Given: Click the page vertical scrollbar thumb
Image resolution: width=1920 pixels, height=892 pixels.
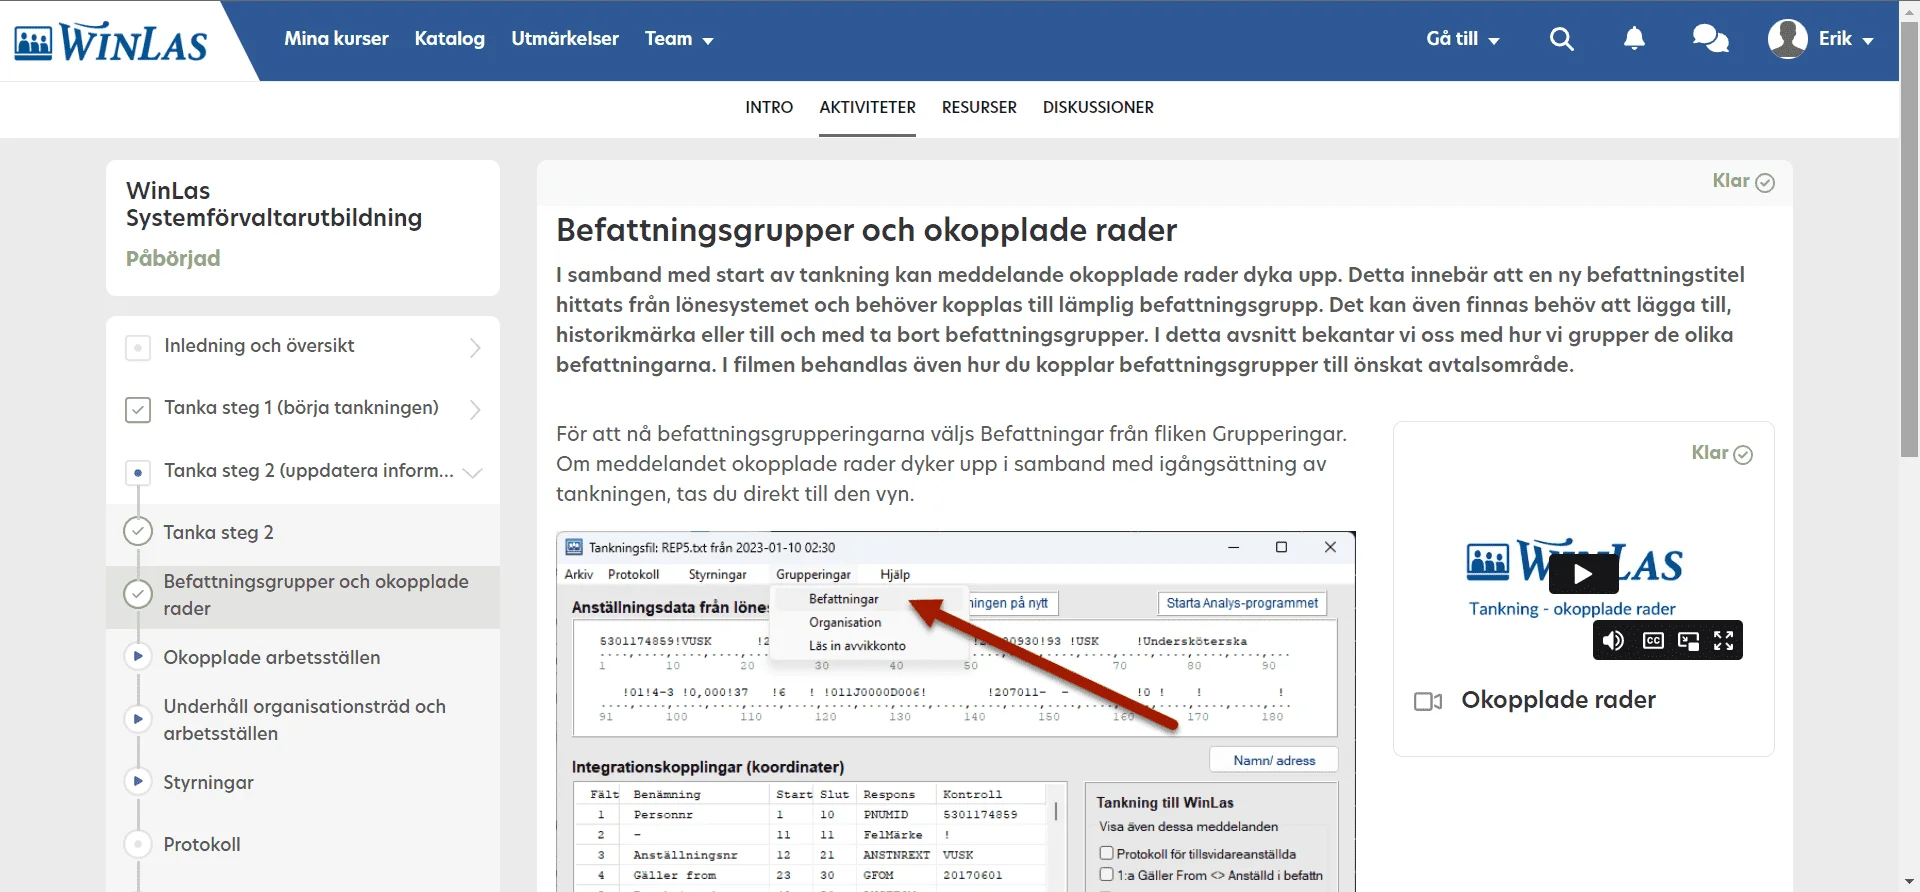Looking at the screenshot, I should click(1909, 240).
